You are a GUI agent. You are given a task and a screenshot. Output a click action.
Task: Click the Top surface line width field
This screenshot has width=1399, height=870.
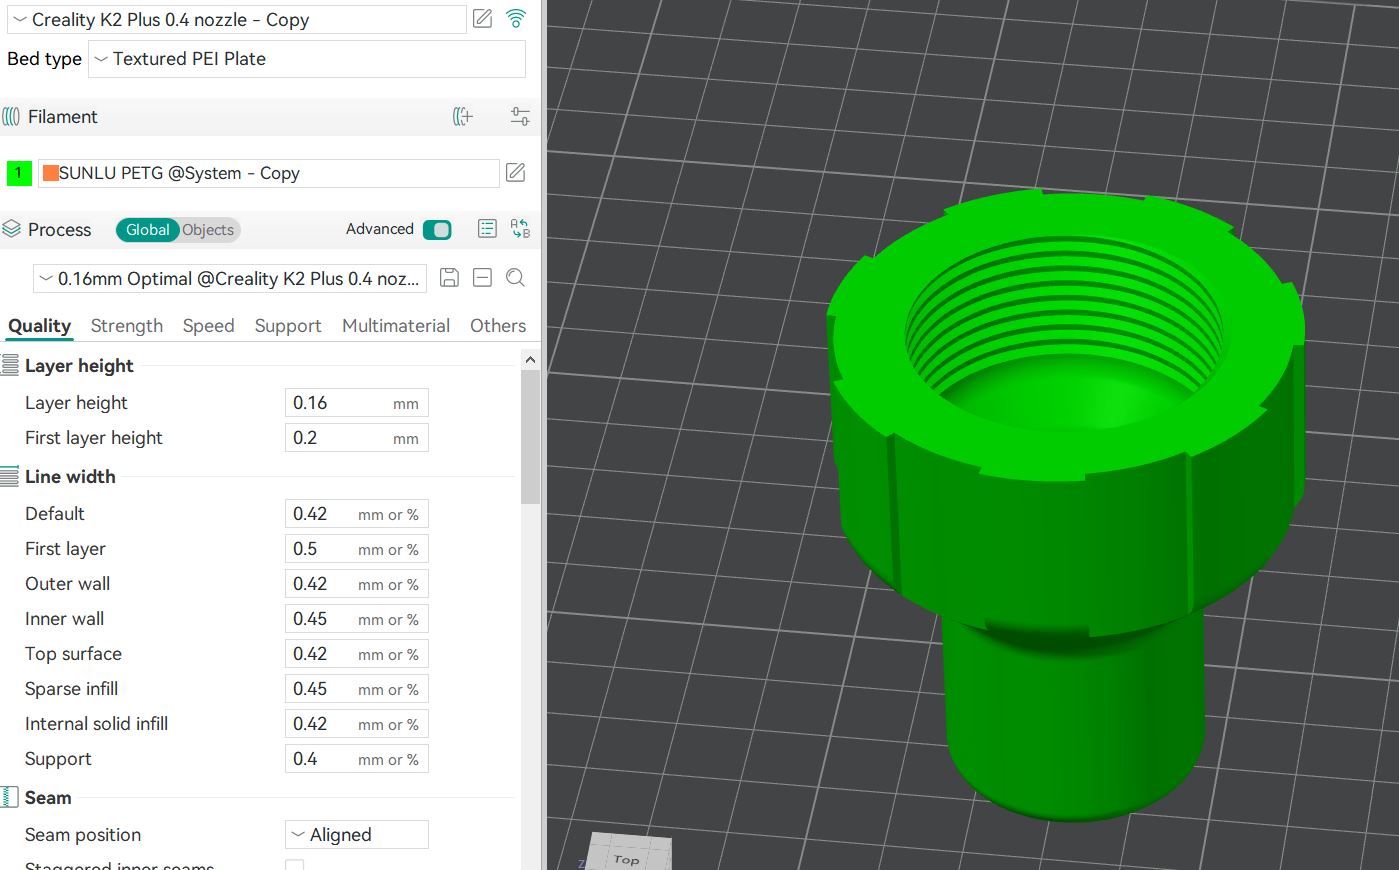357,654
